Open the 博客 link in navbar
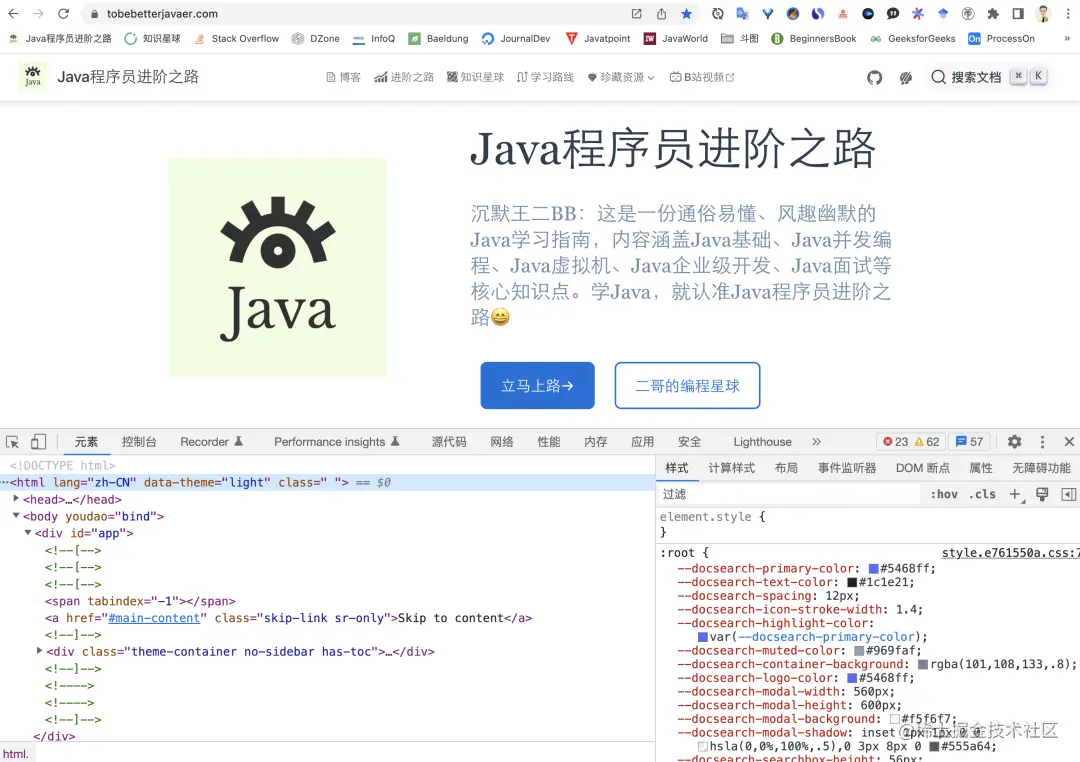1080x762 pixels. (343, 77)
